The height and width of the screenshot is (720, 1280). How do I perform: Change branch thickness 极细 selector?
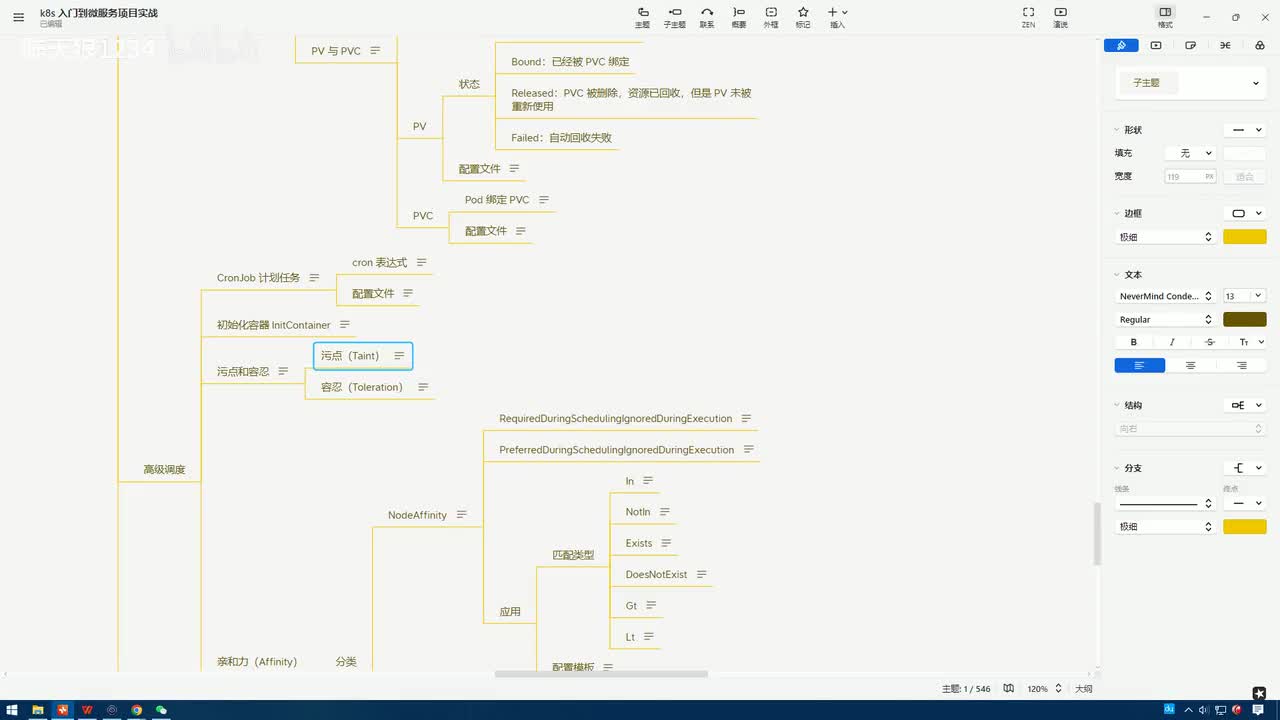(1165, 526)
